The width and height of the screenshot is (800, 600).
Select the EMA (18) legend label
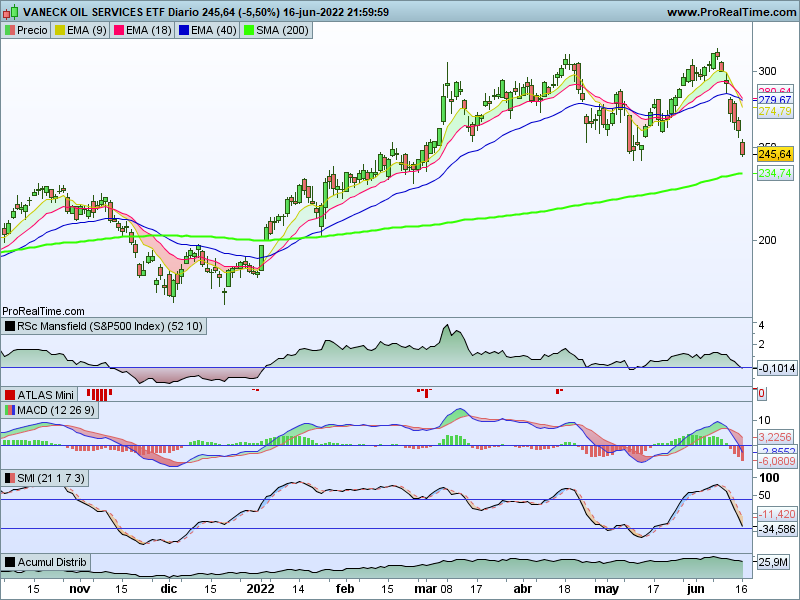(x=148, y=31)
